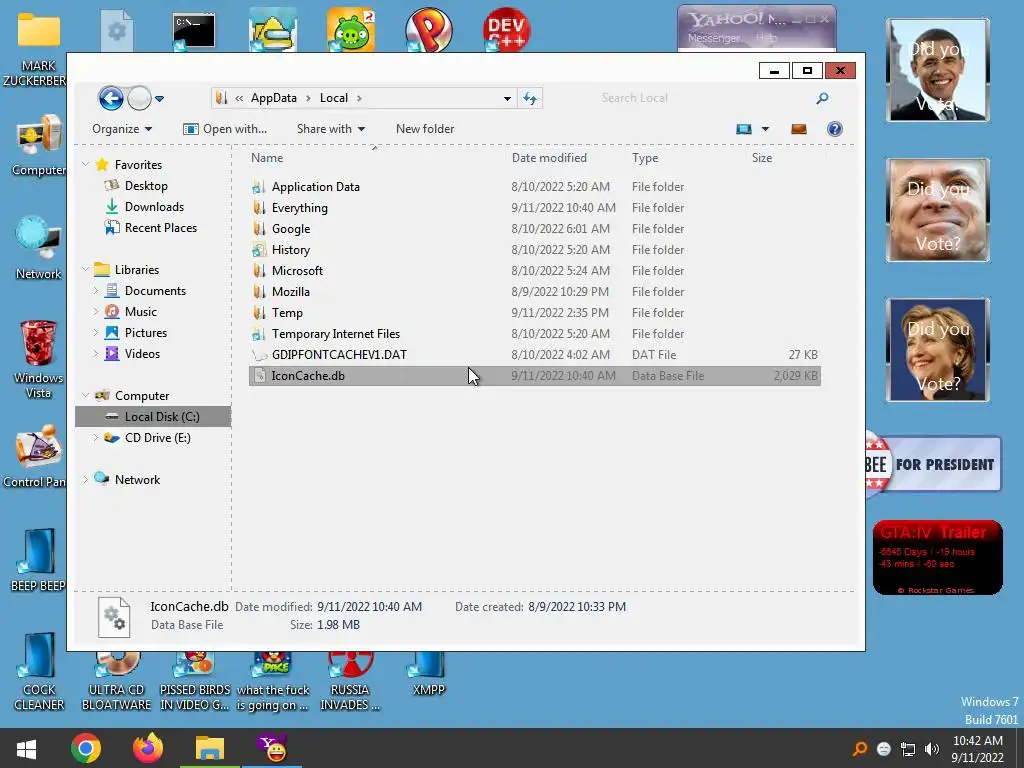
Task: Open the Organize menu
Action: 122,129
